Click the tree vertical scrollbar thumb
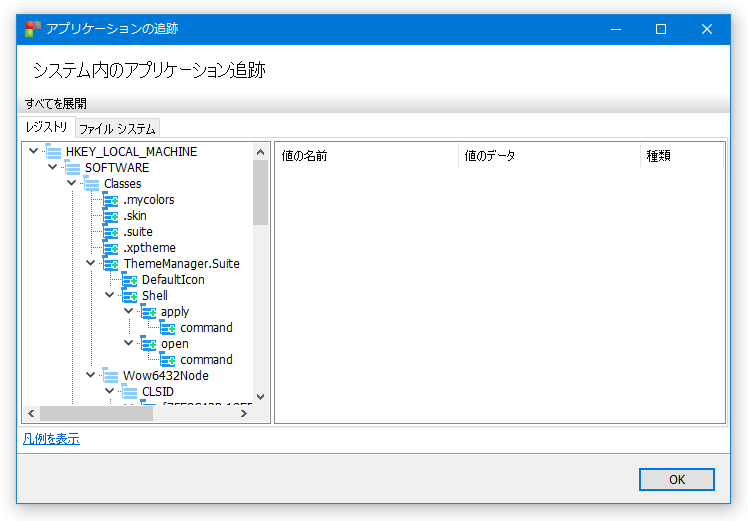The height and width of the screenshot is (521, 748). (260, 192)
